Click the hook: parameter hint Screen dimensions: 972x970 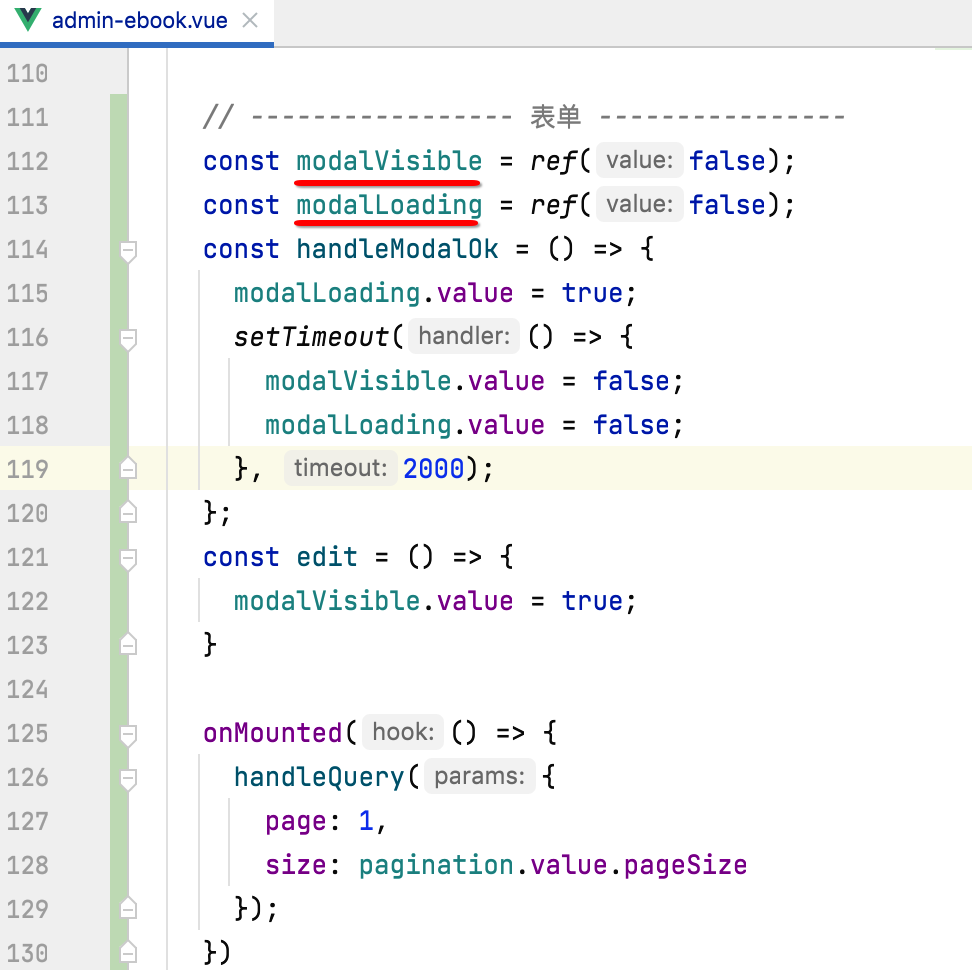(x=403, y=733)
